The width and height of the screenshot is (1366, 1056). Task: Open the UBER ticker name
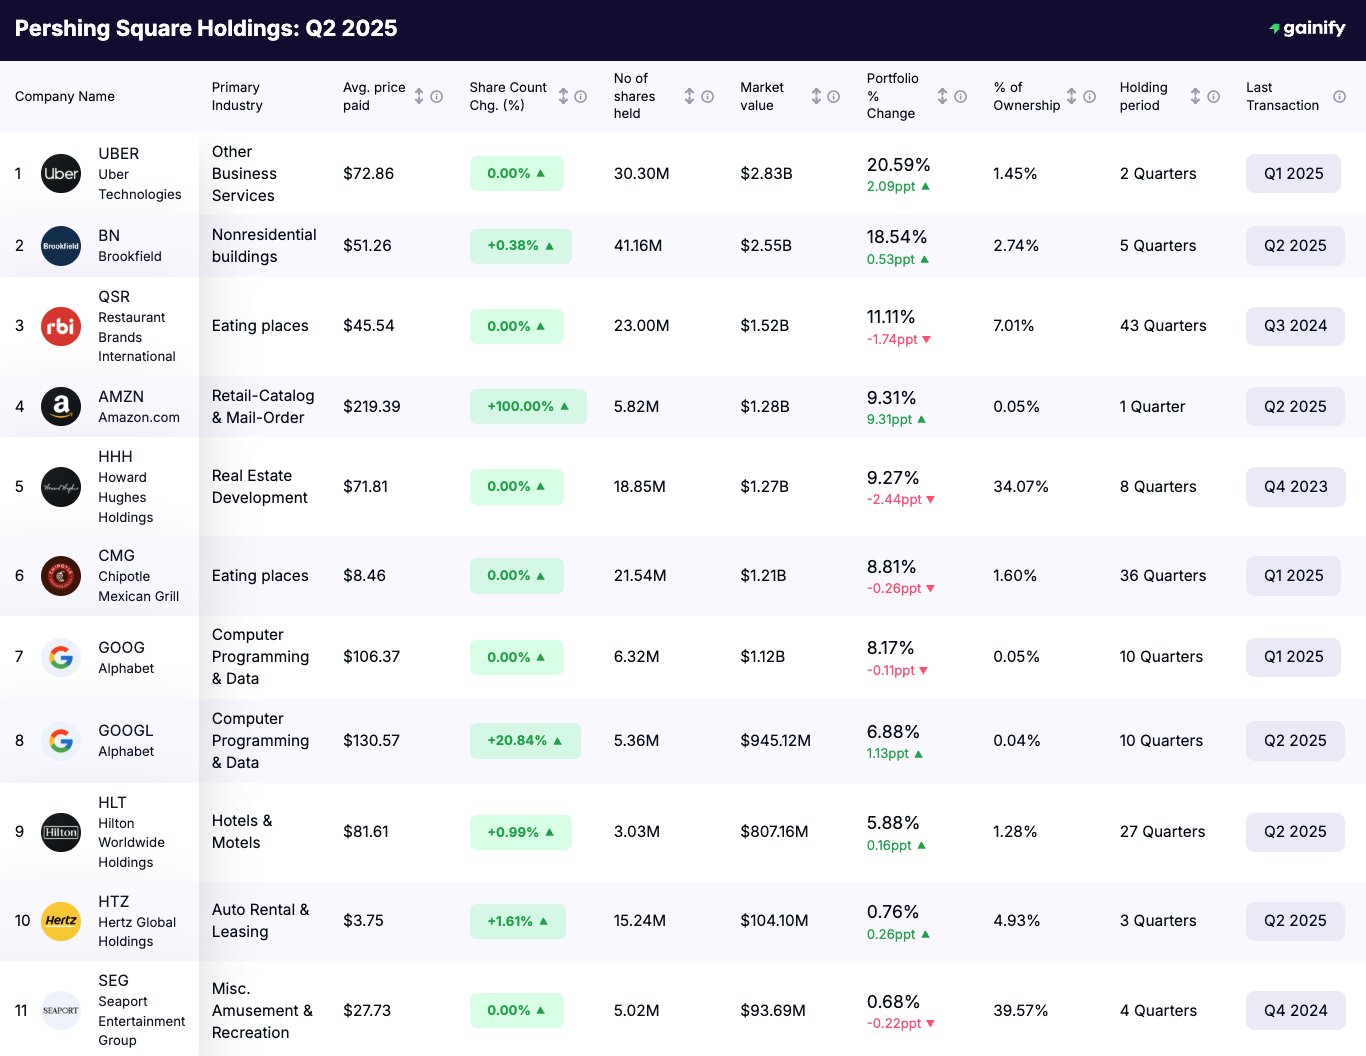119,154
